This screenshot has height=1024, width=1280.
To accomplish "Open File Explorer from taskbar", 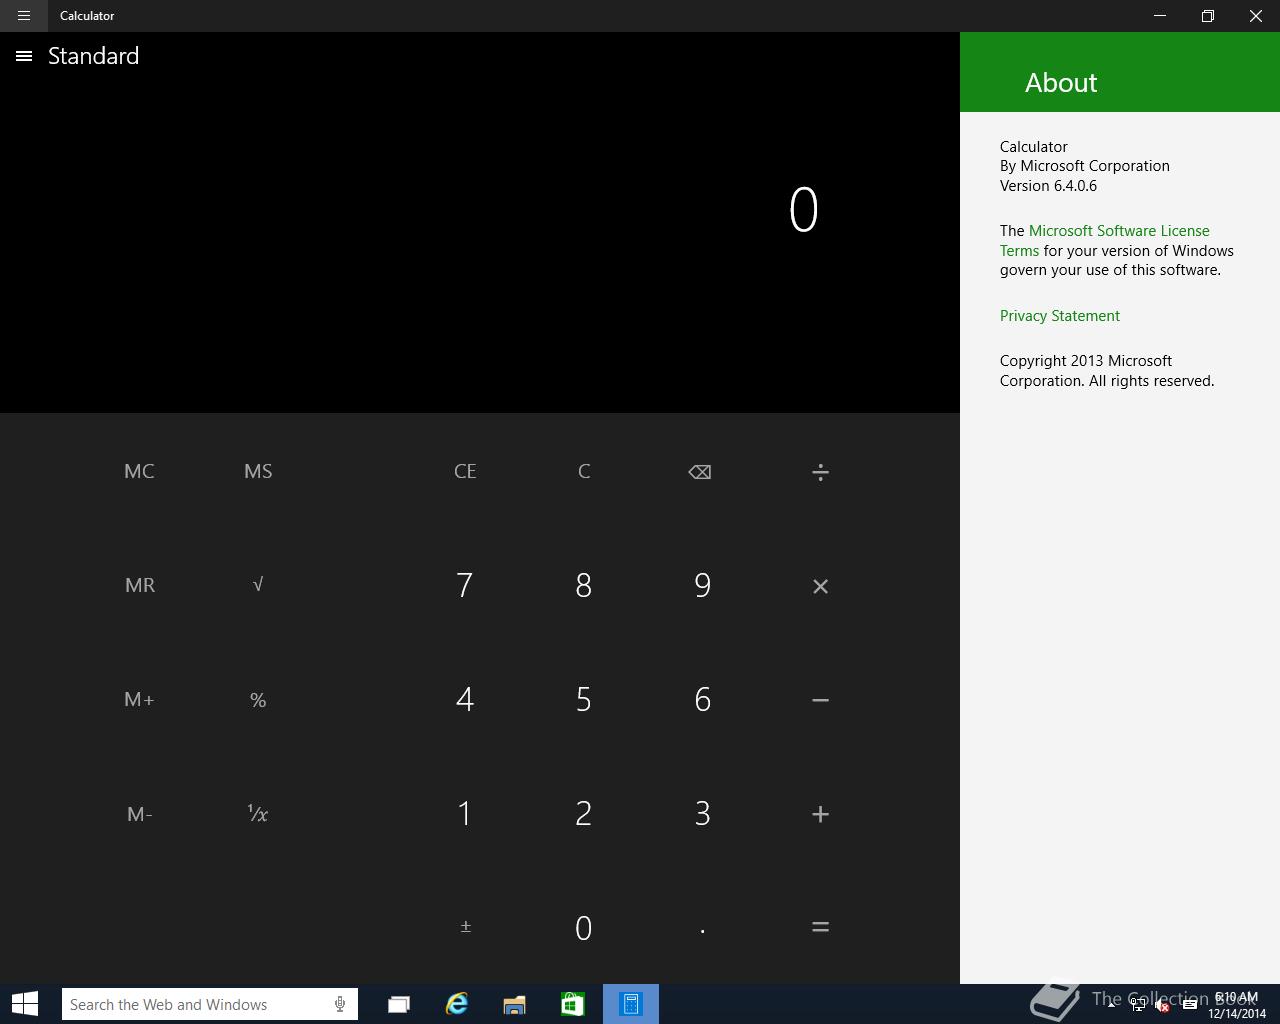I will click(x=514, y=1004).
